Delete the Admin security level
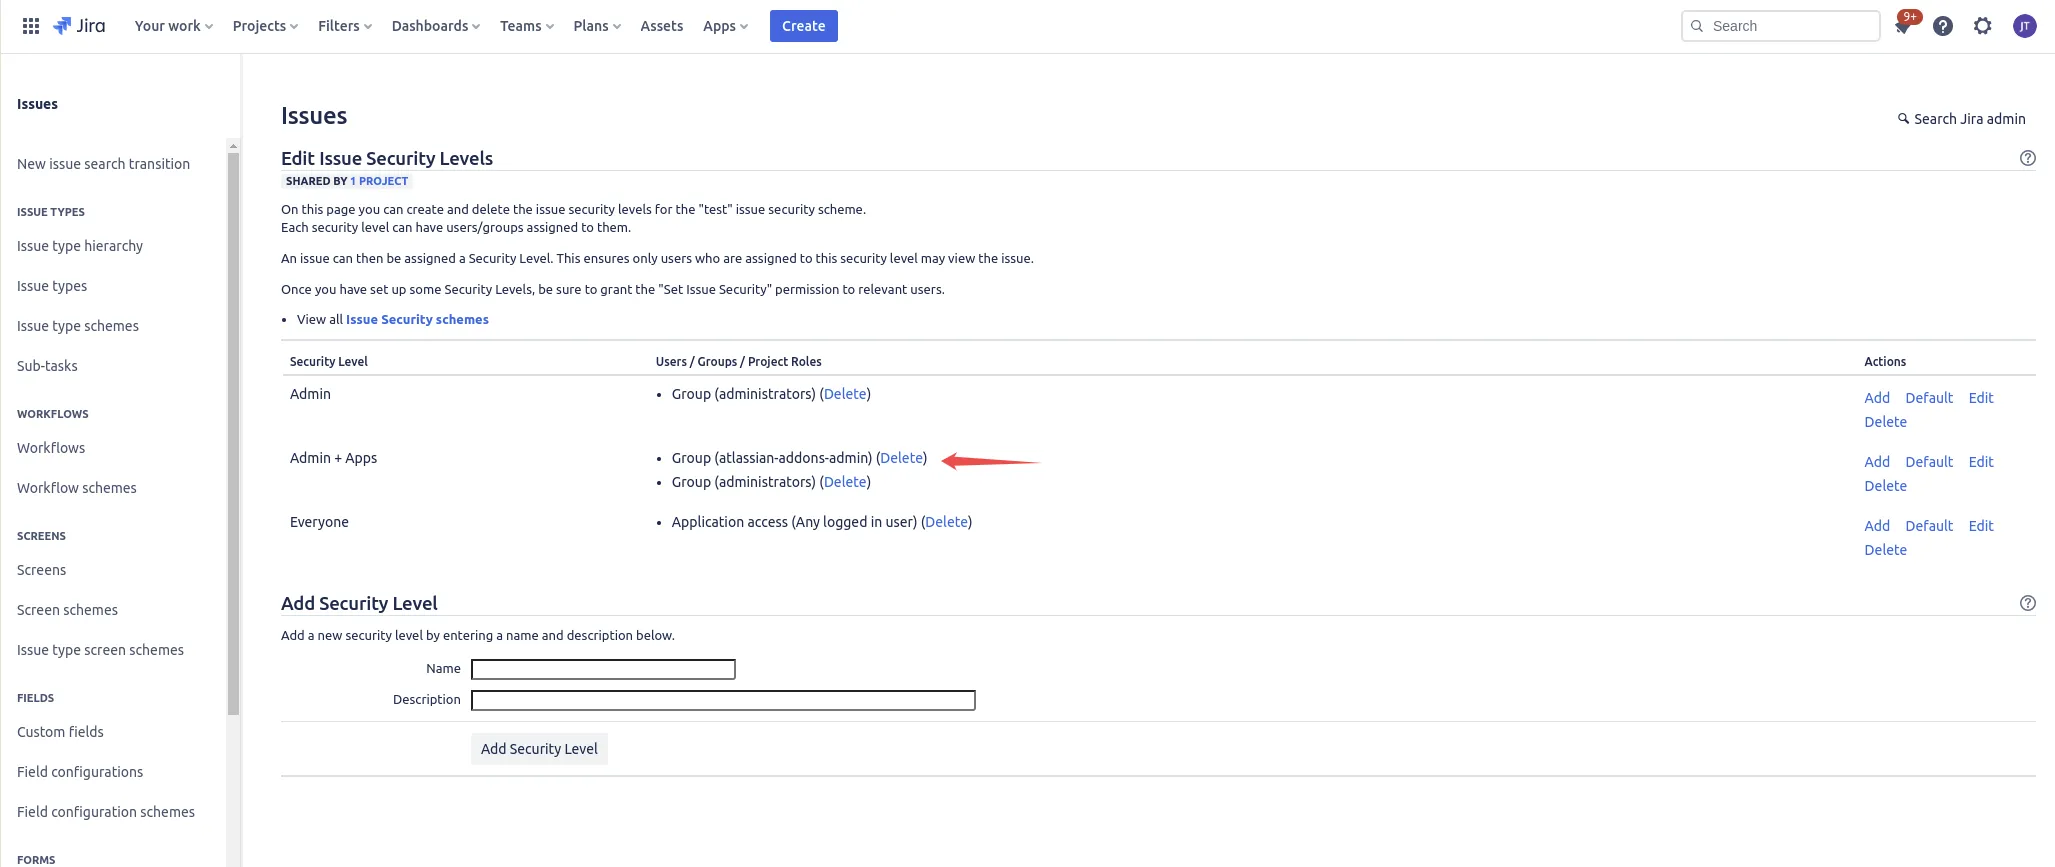Viewport: 2055px width, 867px height. click(x=1885, y=422)
